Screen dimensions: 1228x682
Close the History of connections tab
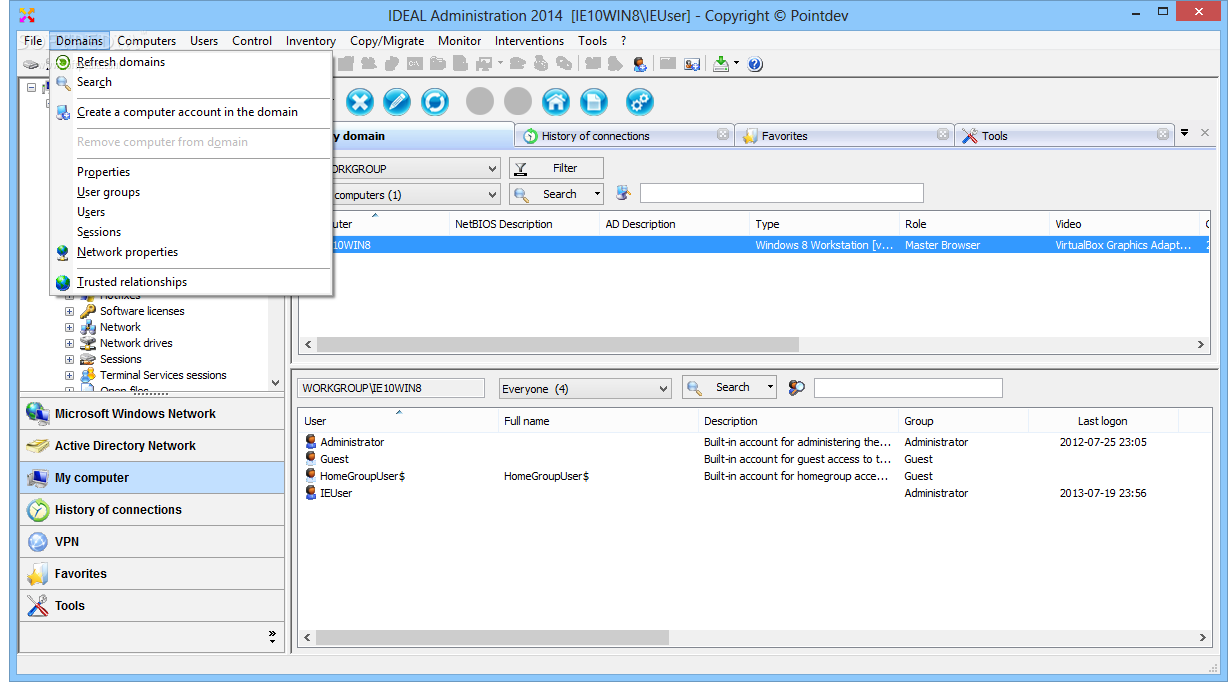723,135
